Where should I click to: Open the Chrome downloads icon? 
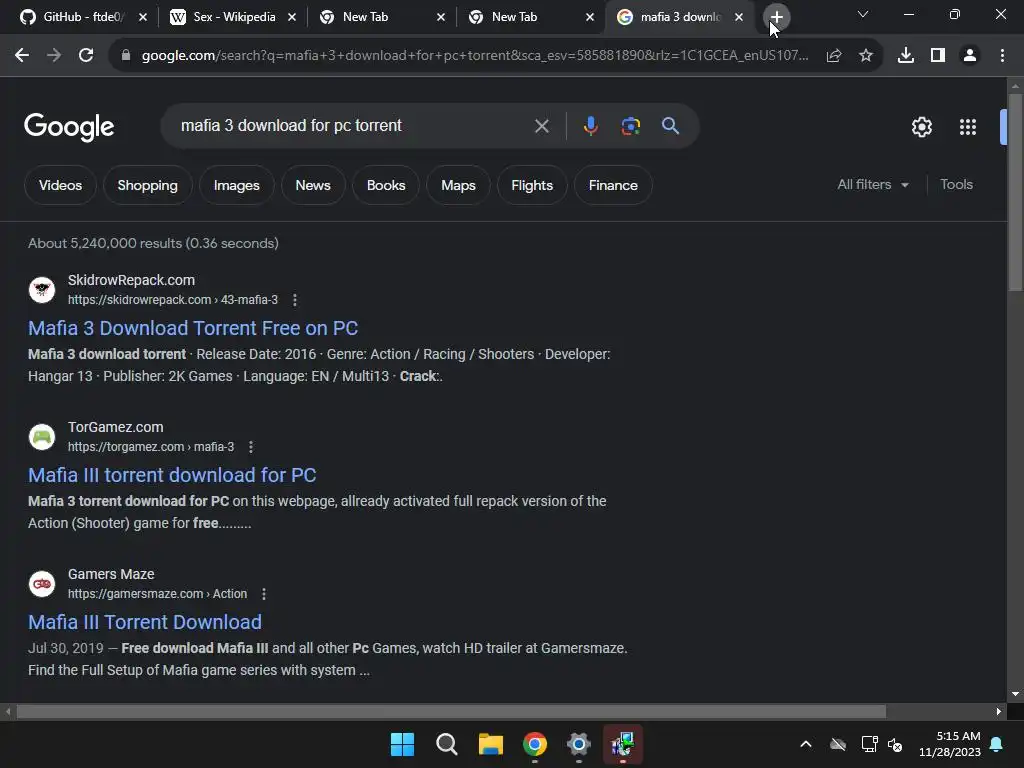(906, 56)
